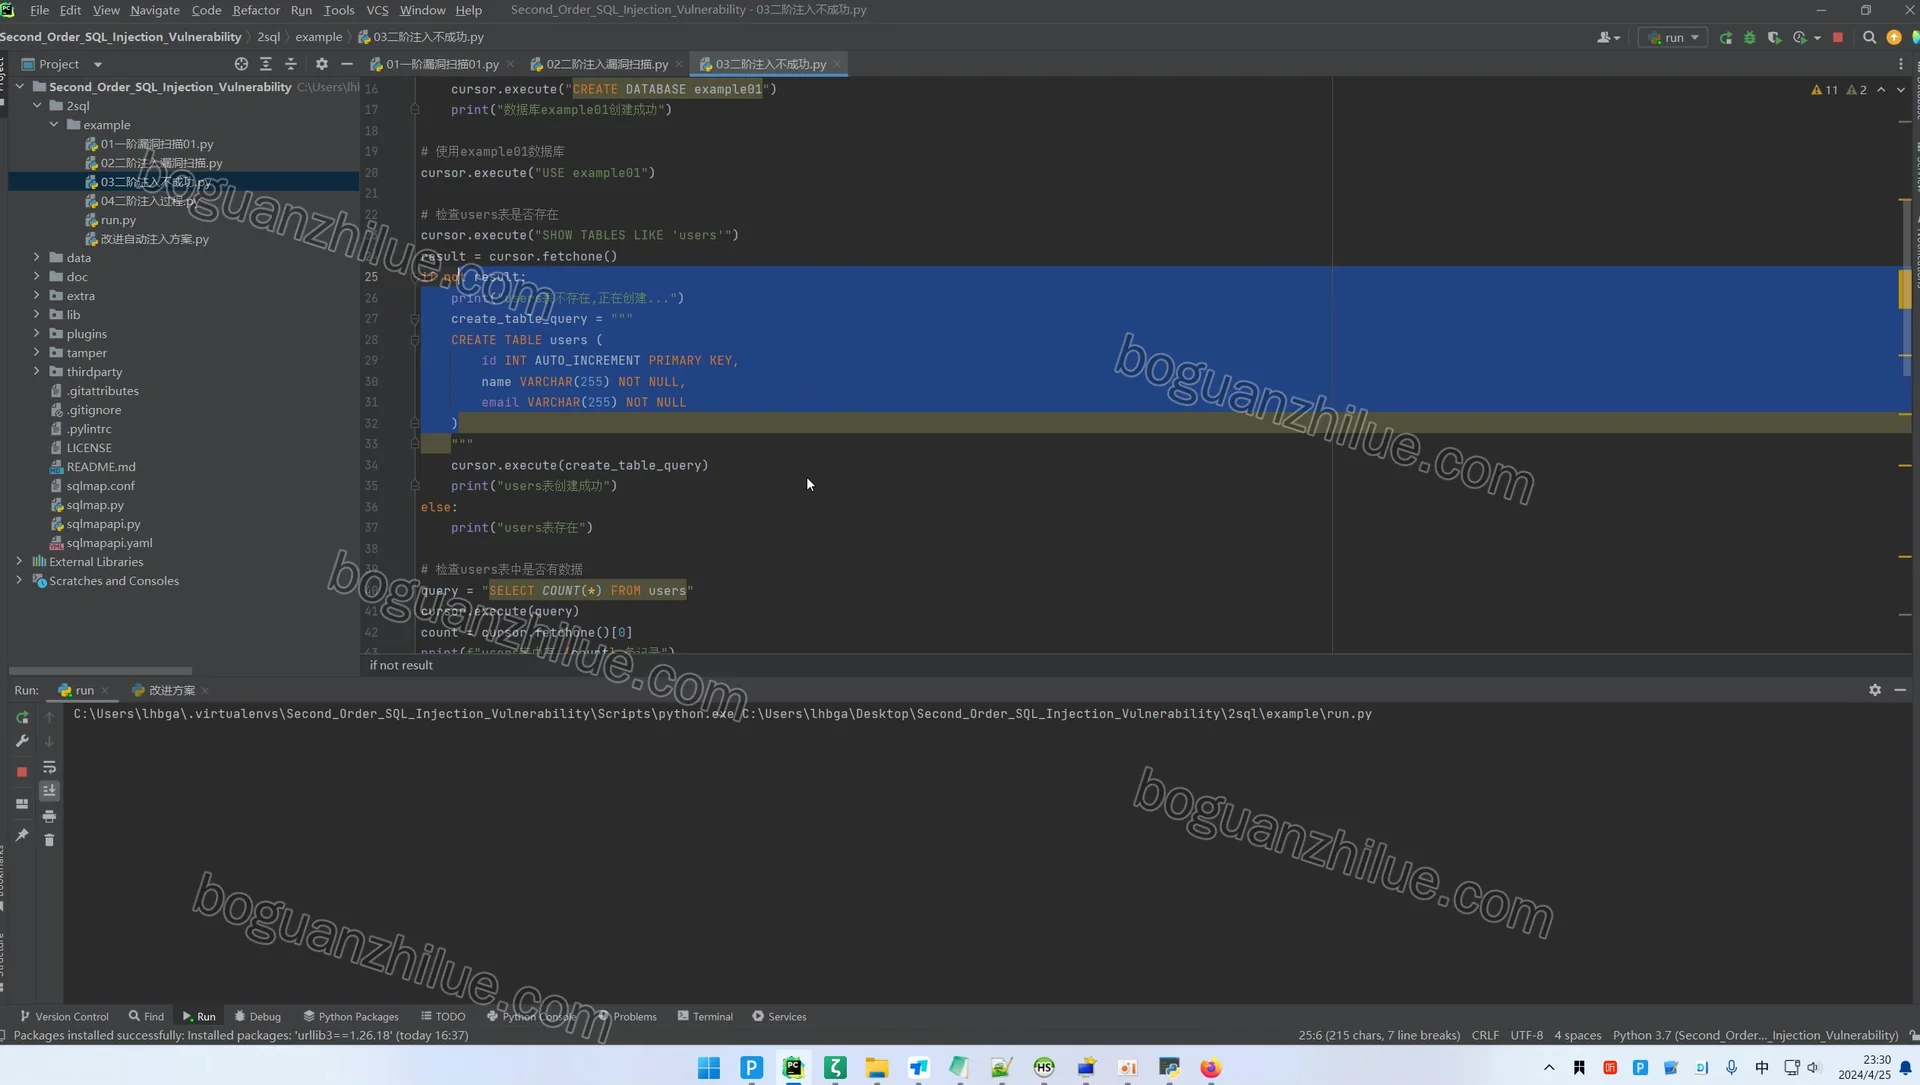Hide the Run tool window
Viewport: 1920px width, 1085px height.
pos(1900,690)
